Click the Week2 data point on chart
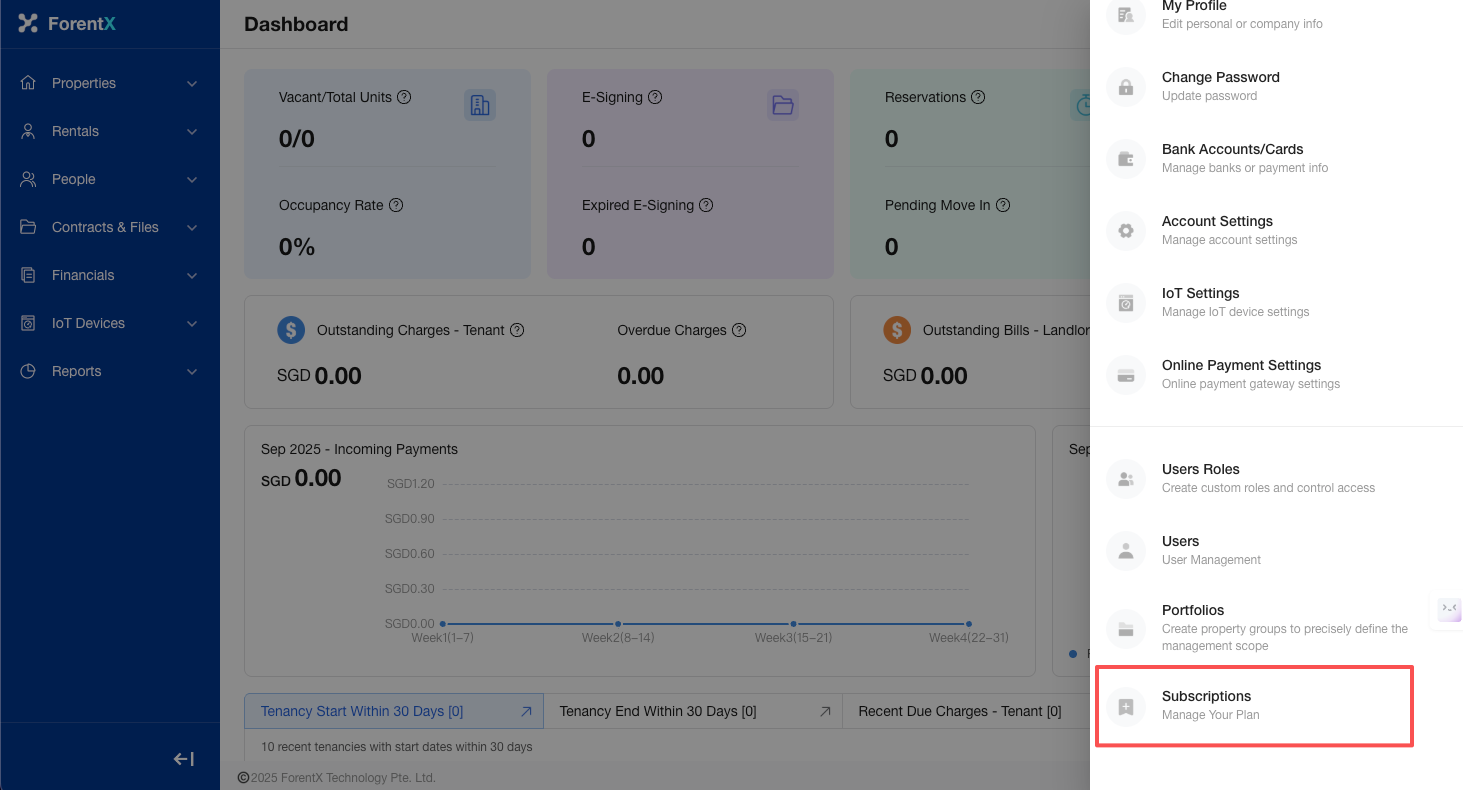Screen dimensions: 1463x790 pos(618,624)
